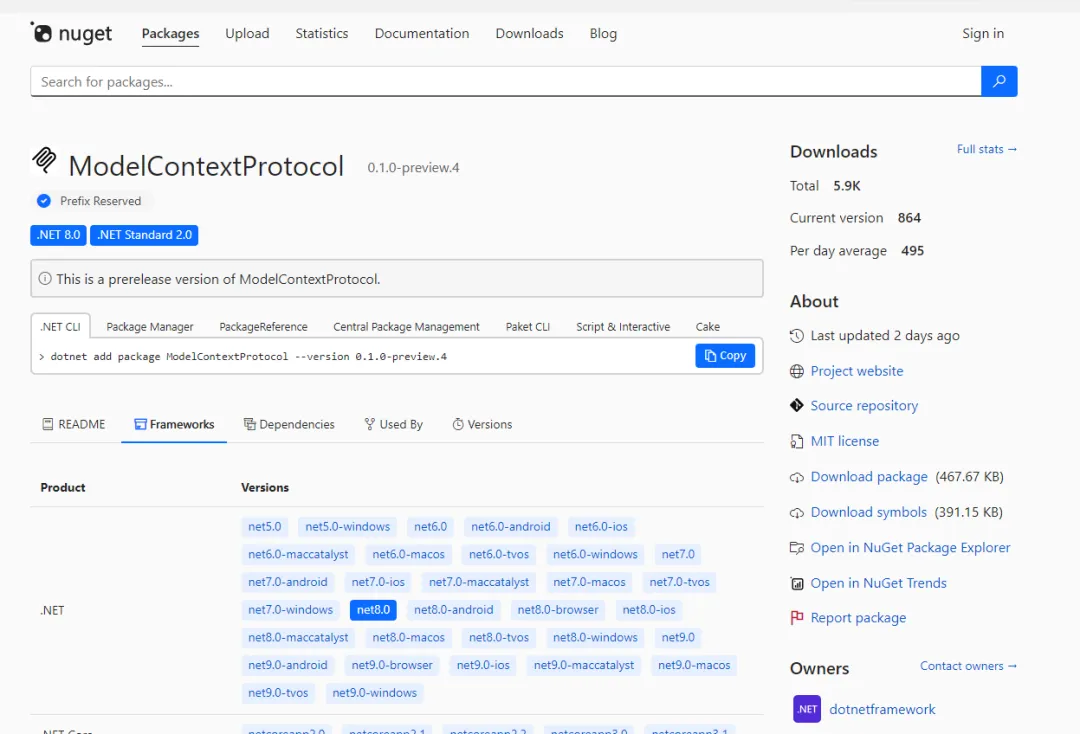
Task: Open the Frameworks tab
Action: coord(174,424)
